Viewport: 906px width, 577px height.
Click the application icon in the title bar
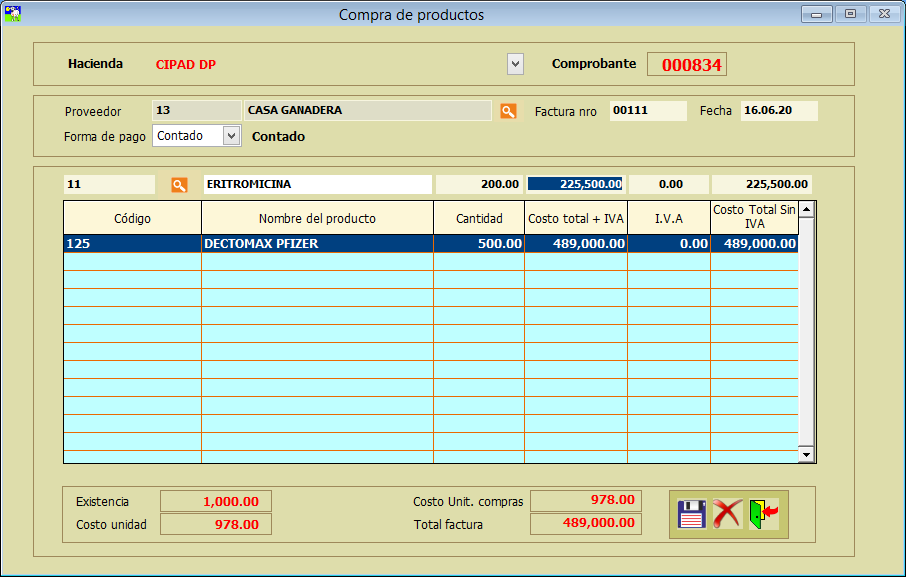point(13,14)
